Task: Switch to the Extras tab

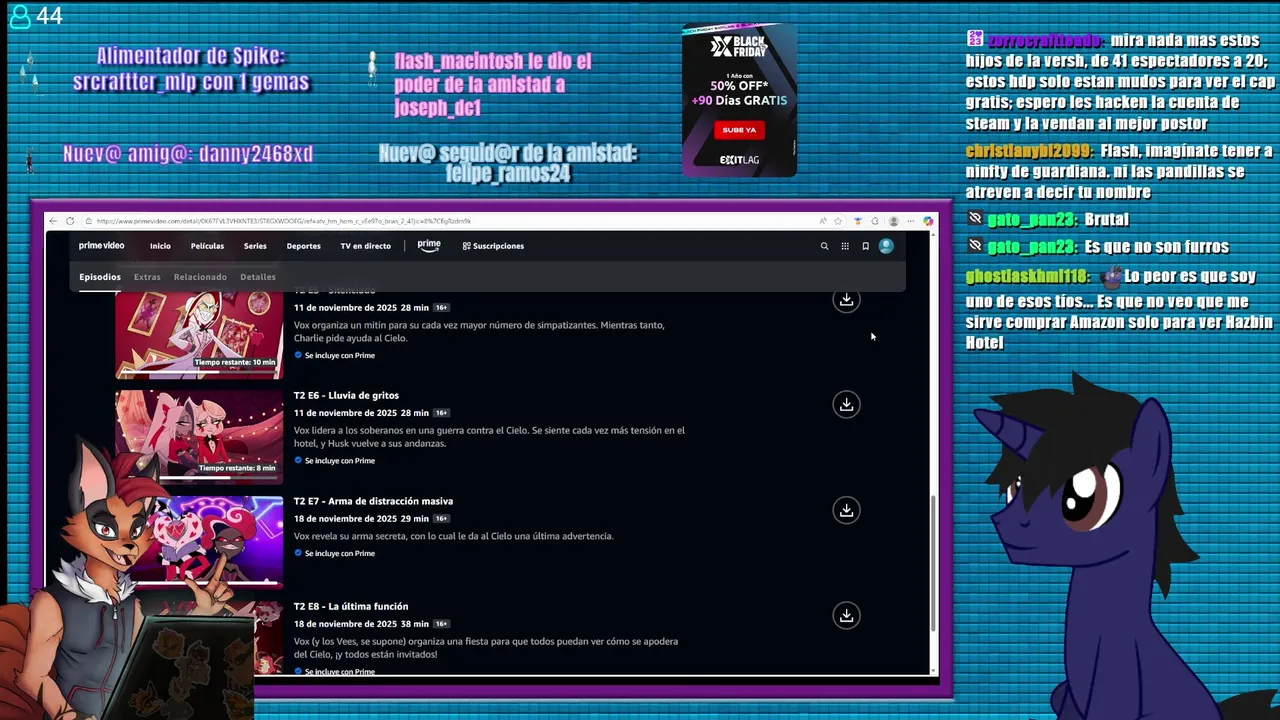Action: [147, 277]
